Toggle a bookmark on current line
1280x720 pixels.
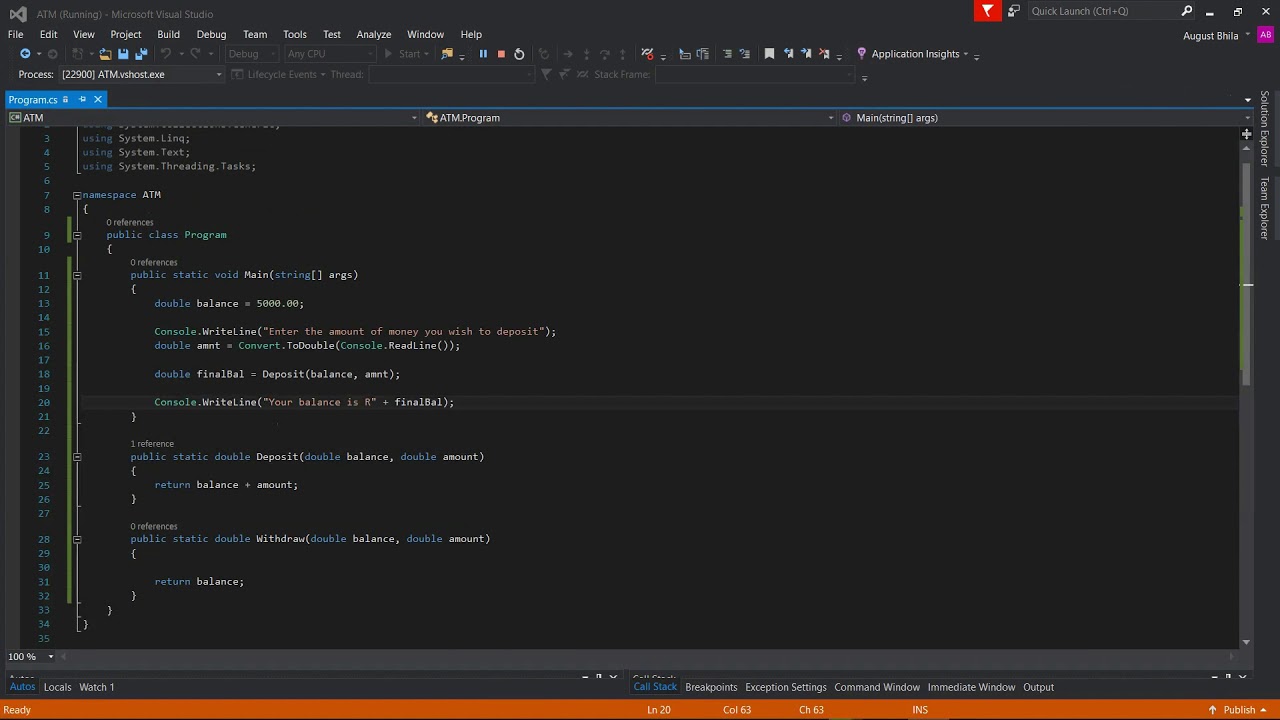[x=769, y=54]
